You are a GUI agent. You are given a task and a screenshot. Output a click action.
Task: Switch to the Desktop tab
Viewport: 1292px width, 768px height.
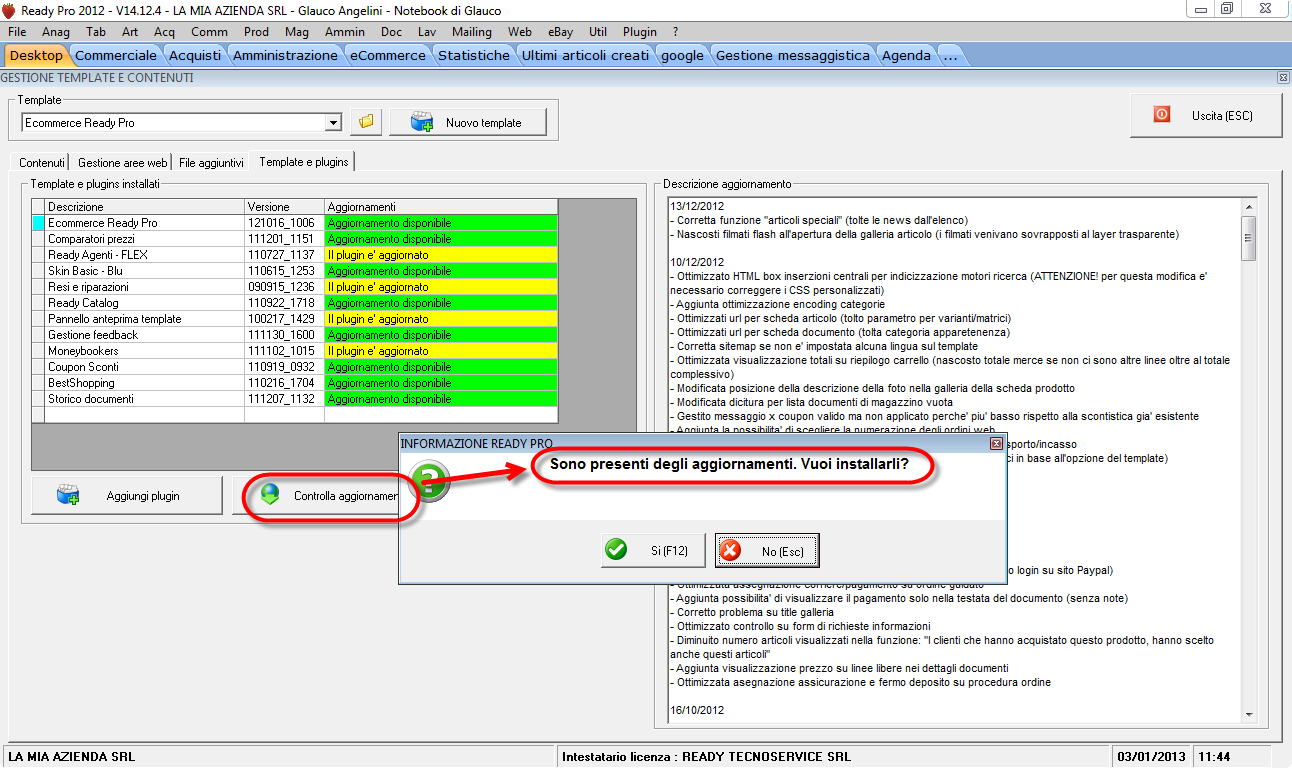pyautogui.click(x=36, y=55)
